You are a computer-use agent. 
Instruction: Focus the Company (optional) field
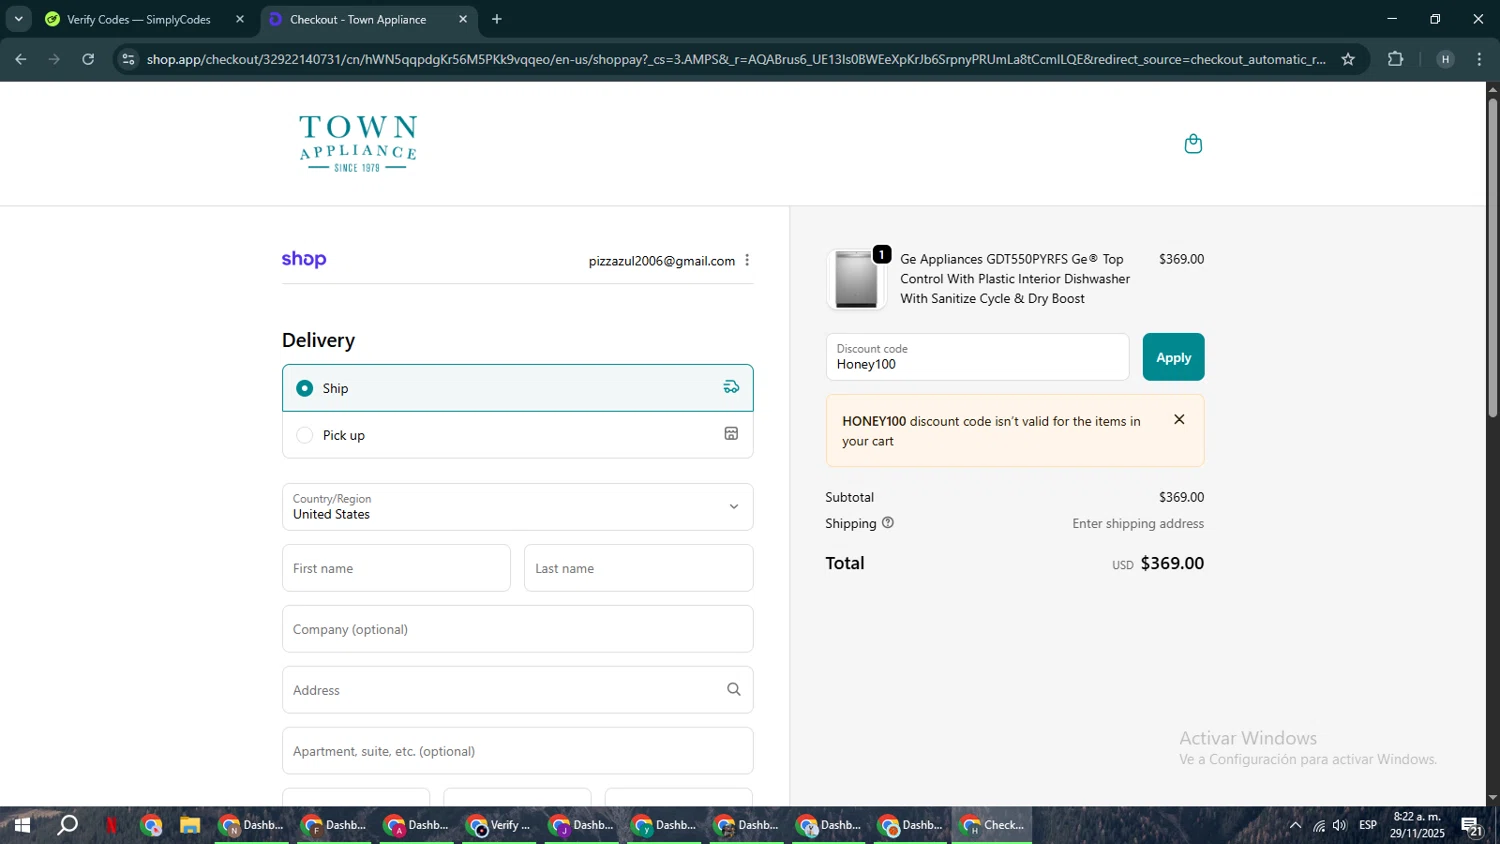518,629
